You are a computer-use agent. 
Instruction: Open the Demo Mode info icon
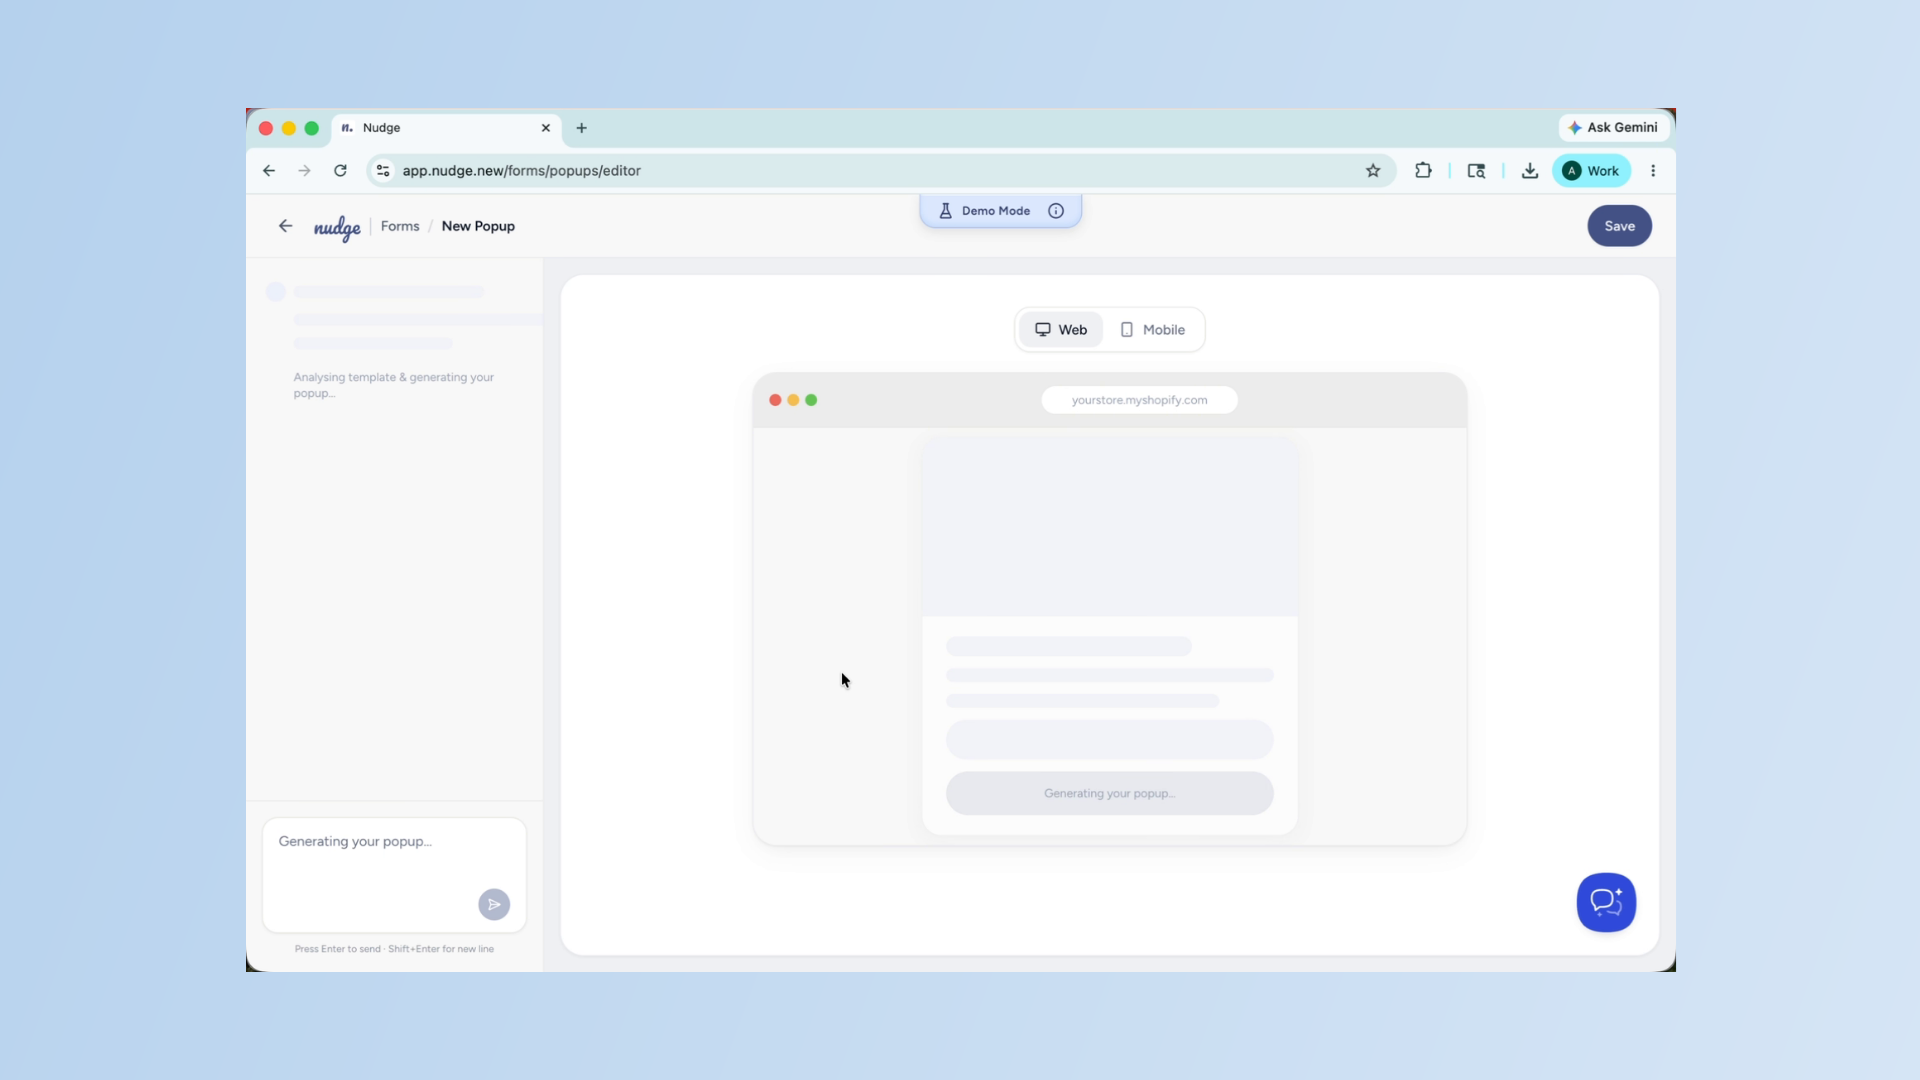click(1056, 211)
